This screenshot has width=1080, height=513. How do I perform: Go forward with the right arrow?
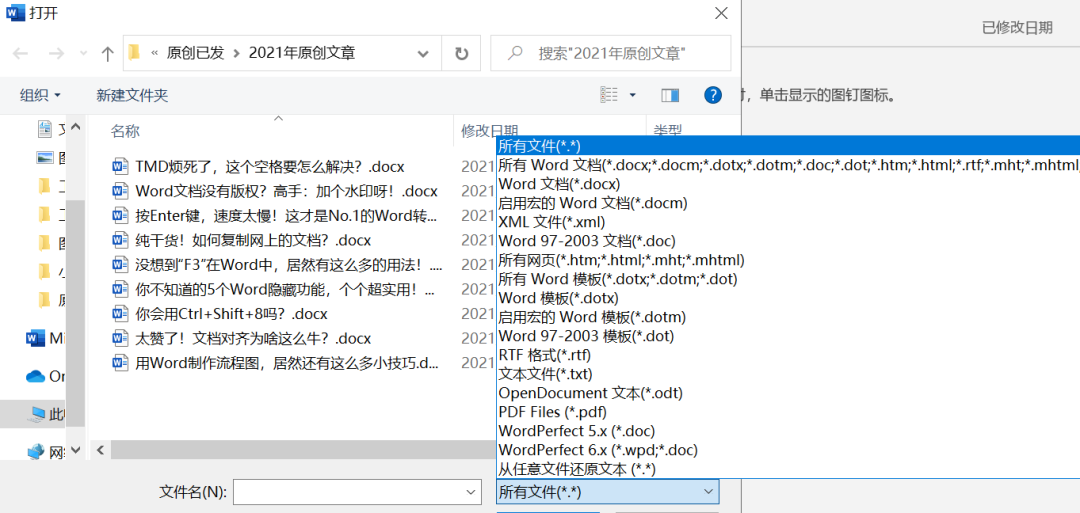pyautogui.click(x=56, y=54)
